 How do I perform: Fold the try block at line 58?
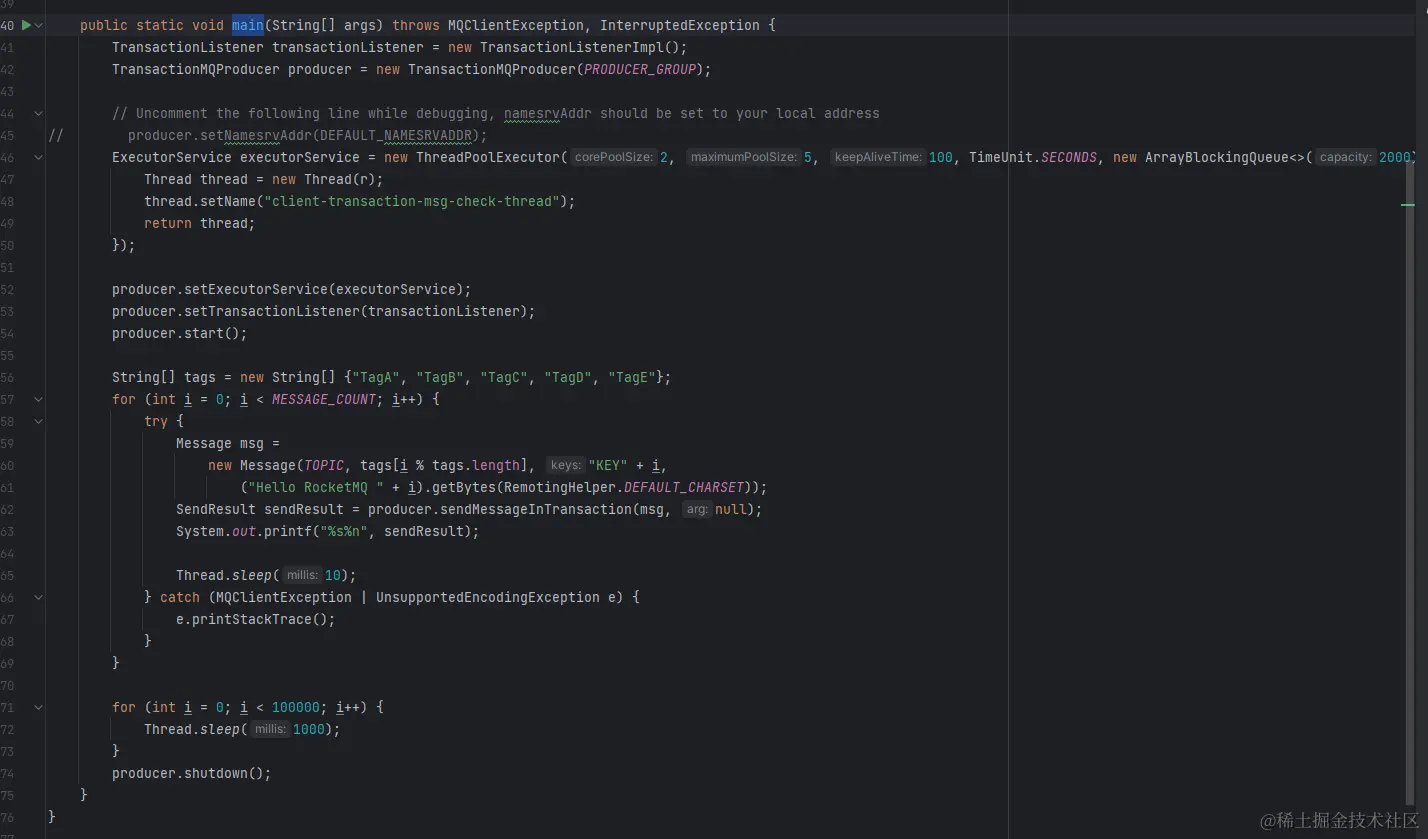pos(39,421)
